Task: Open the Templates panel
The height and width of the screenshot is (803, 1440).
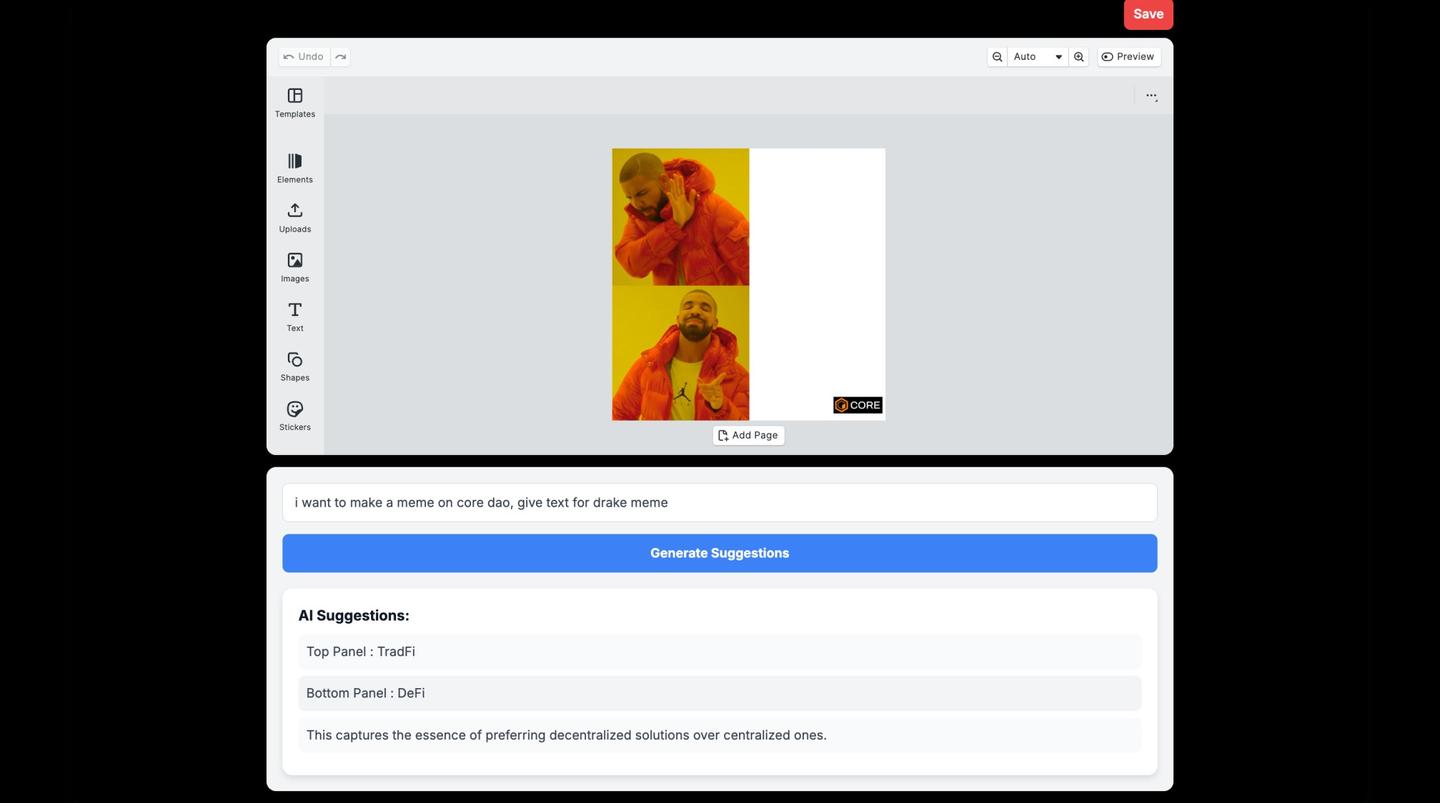Action: pos(295,103)
